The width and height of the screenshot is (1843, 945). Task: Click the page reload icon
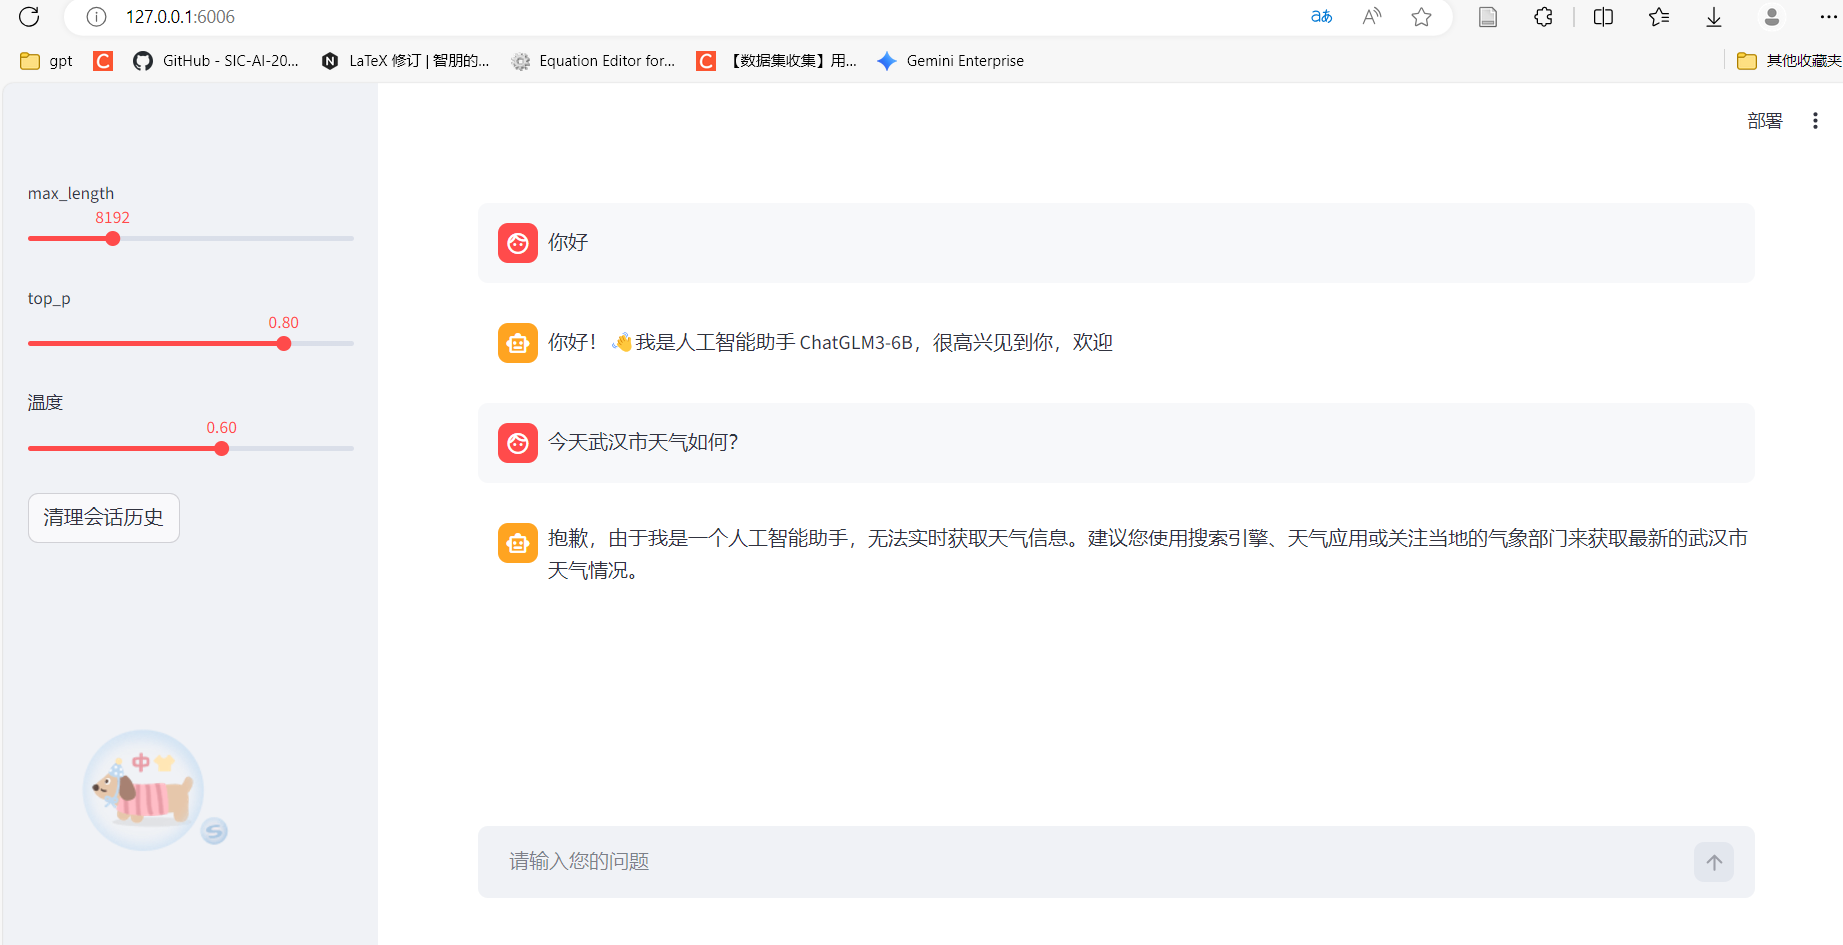click(28, 17)
